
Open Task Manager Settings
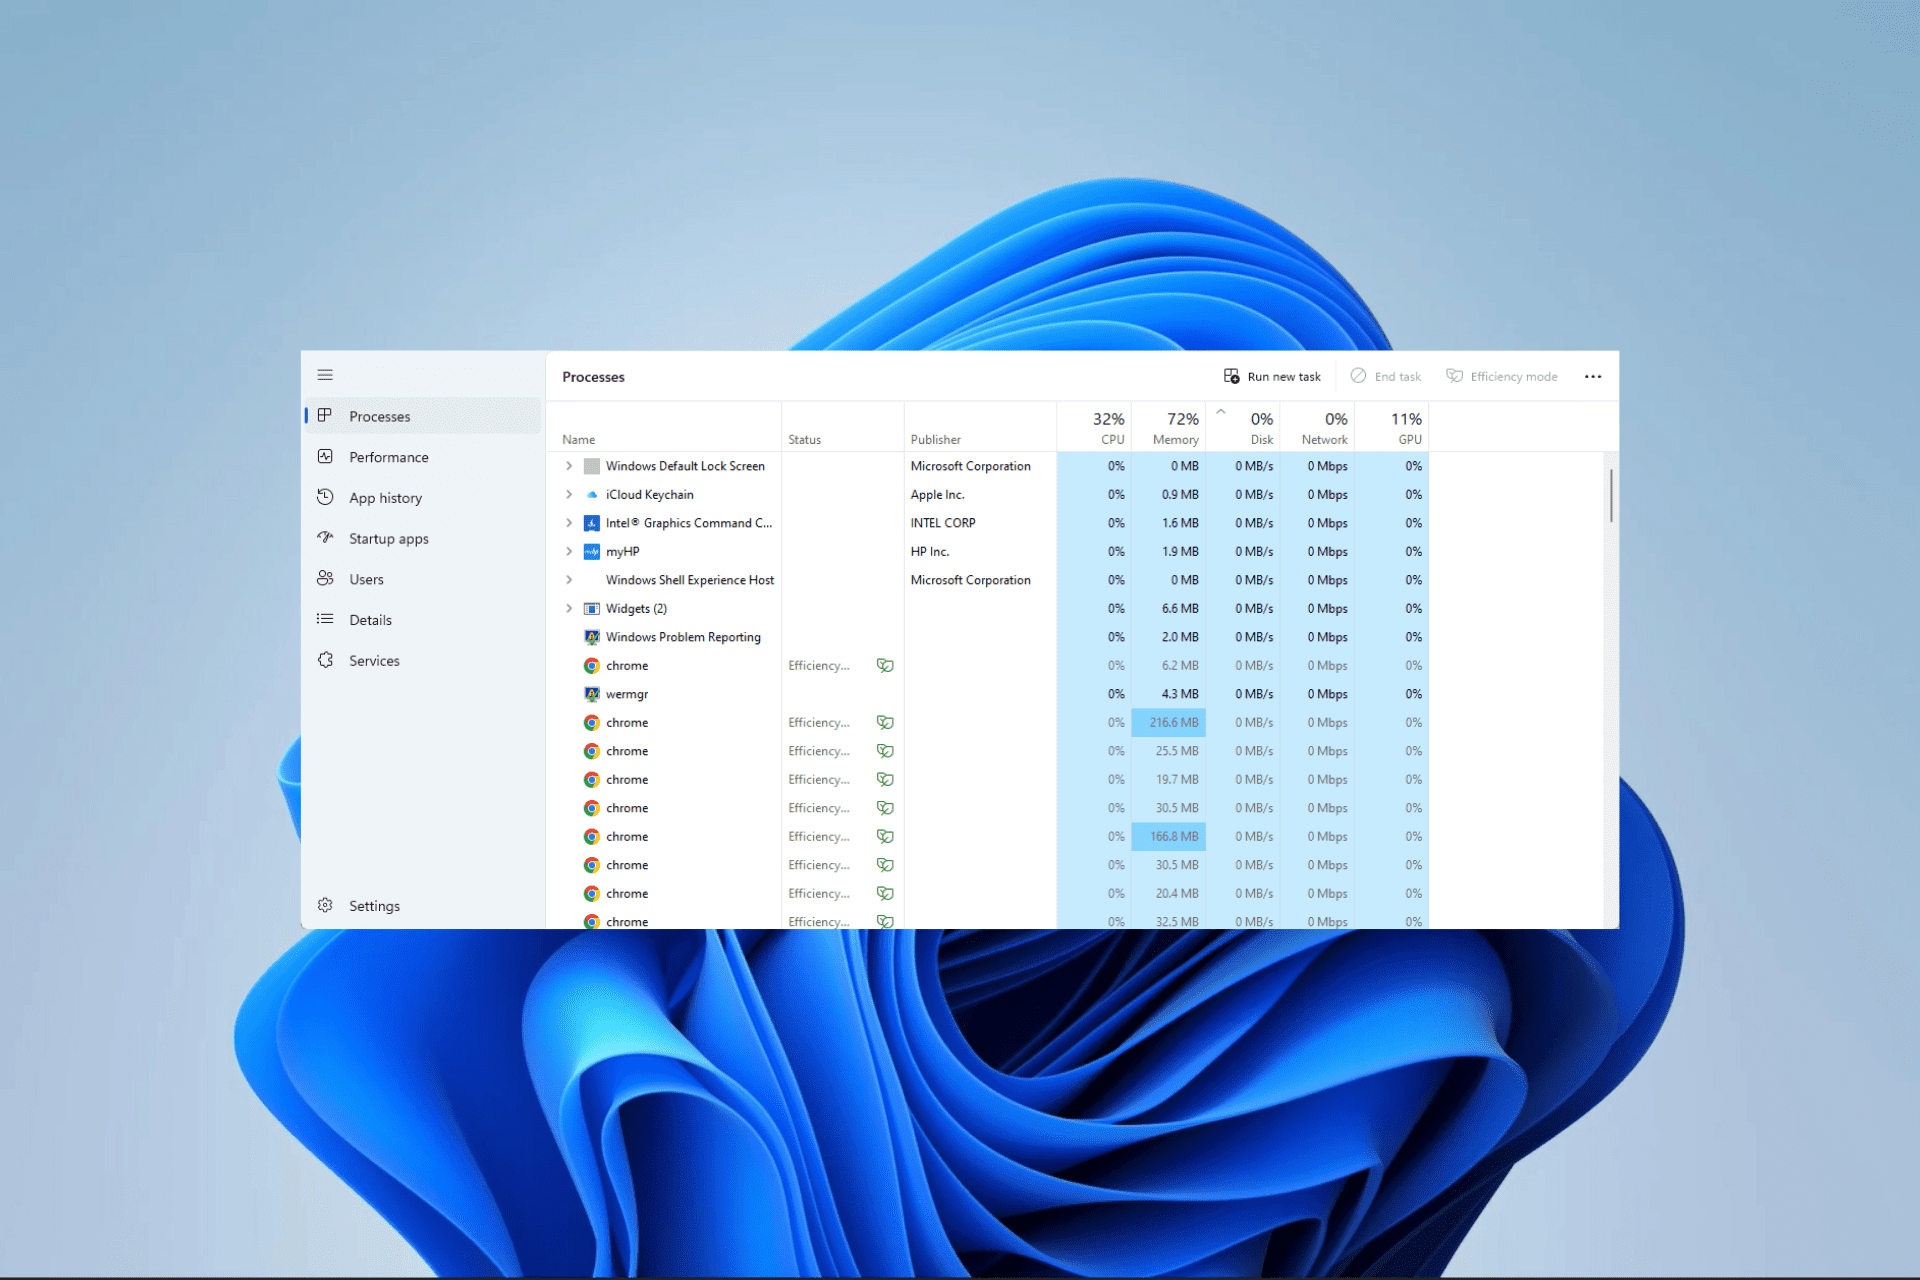click(x=373, y=906)
